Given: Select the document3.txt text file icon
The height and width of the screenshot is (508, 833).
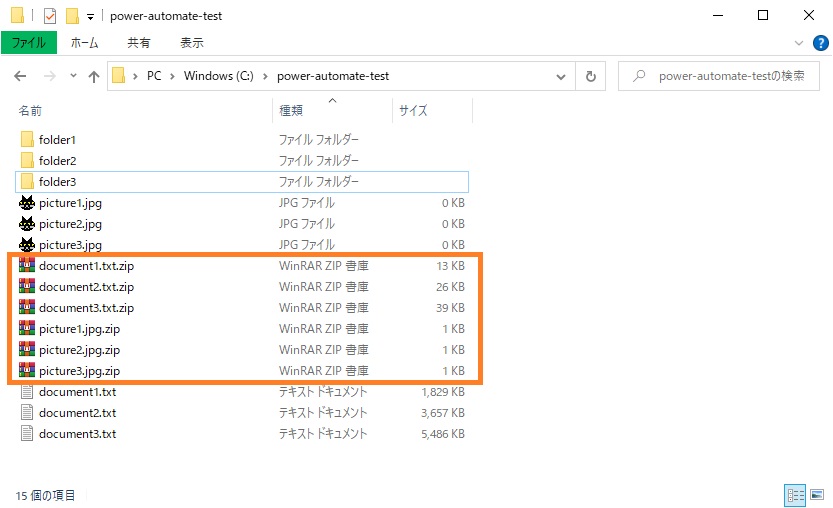Looking at the screenshot, I should click(27, 434).
